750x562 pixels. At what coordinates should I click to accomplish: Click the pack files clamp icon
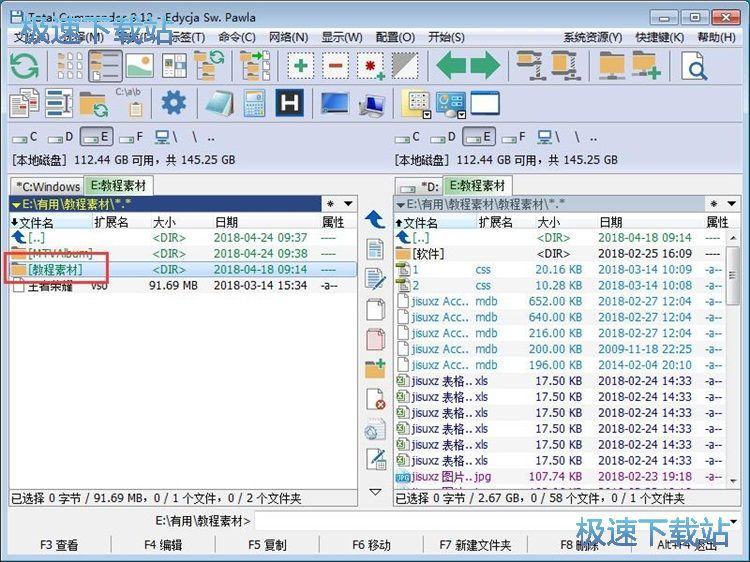[x=530, y=66]
